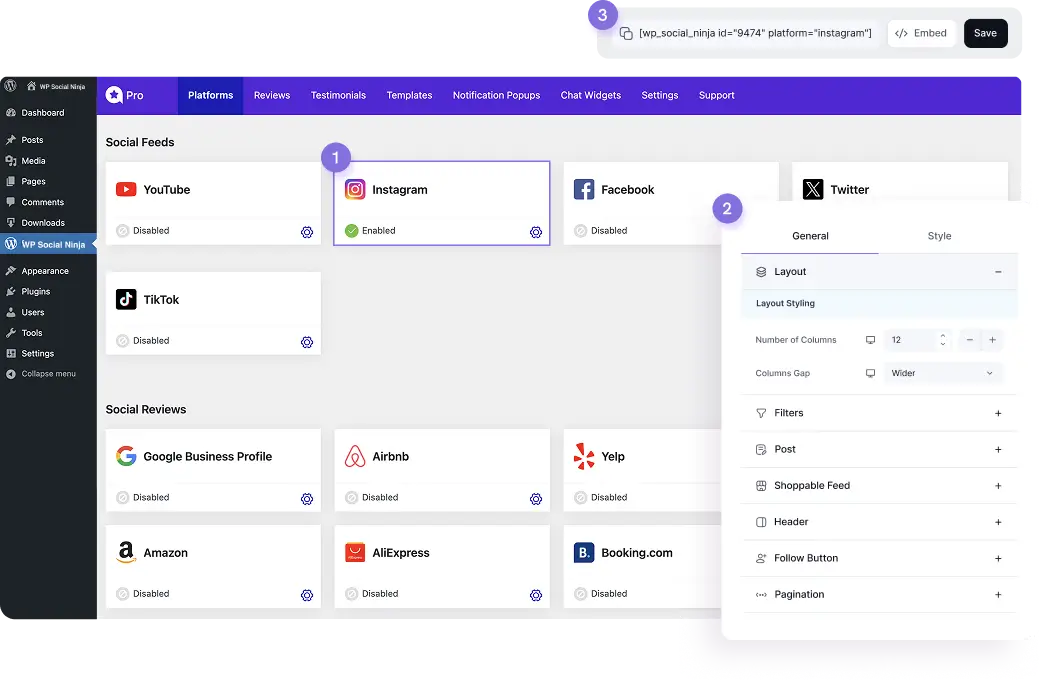Viewport: 1039px width, 680px height.
Task: Click the Instagram logo icon
Action: [355, 190]
